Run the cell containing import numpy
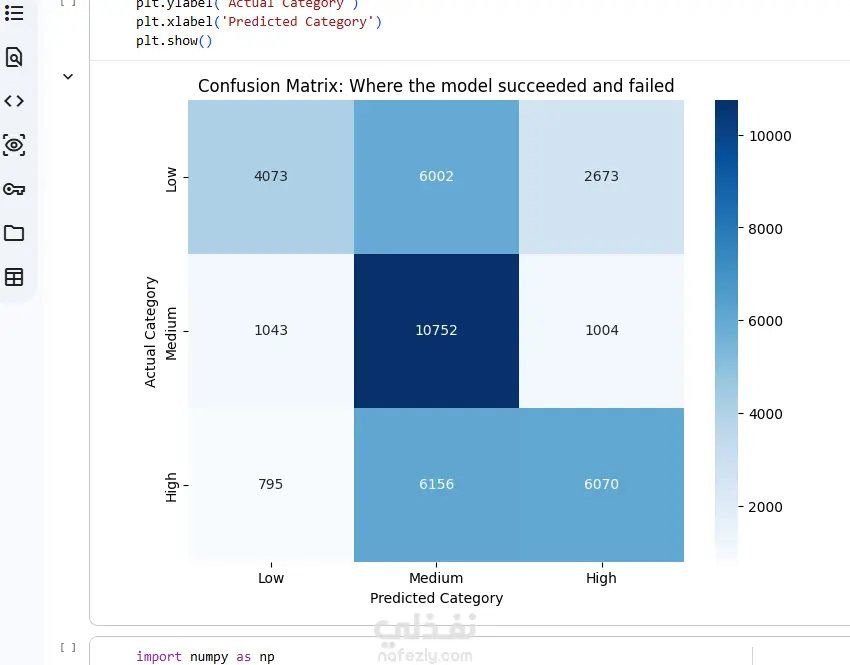Image resolution: width=850 pixels, height=665 pixels. point(68,647)
